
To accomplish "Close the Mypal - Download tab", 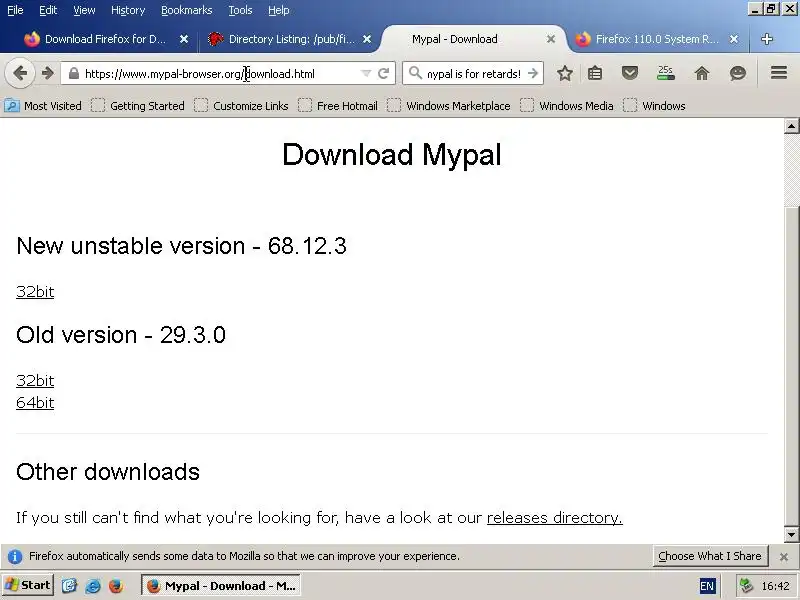I will [551, 39].
